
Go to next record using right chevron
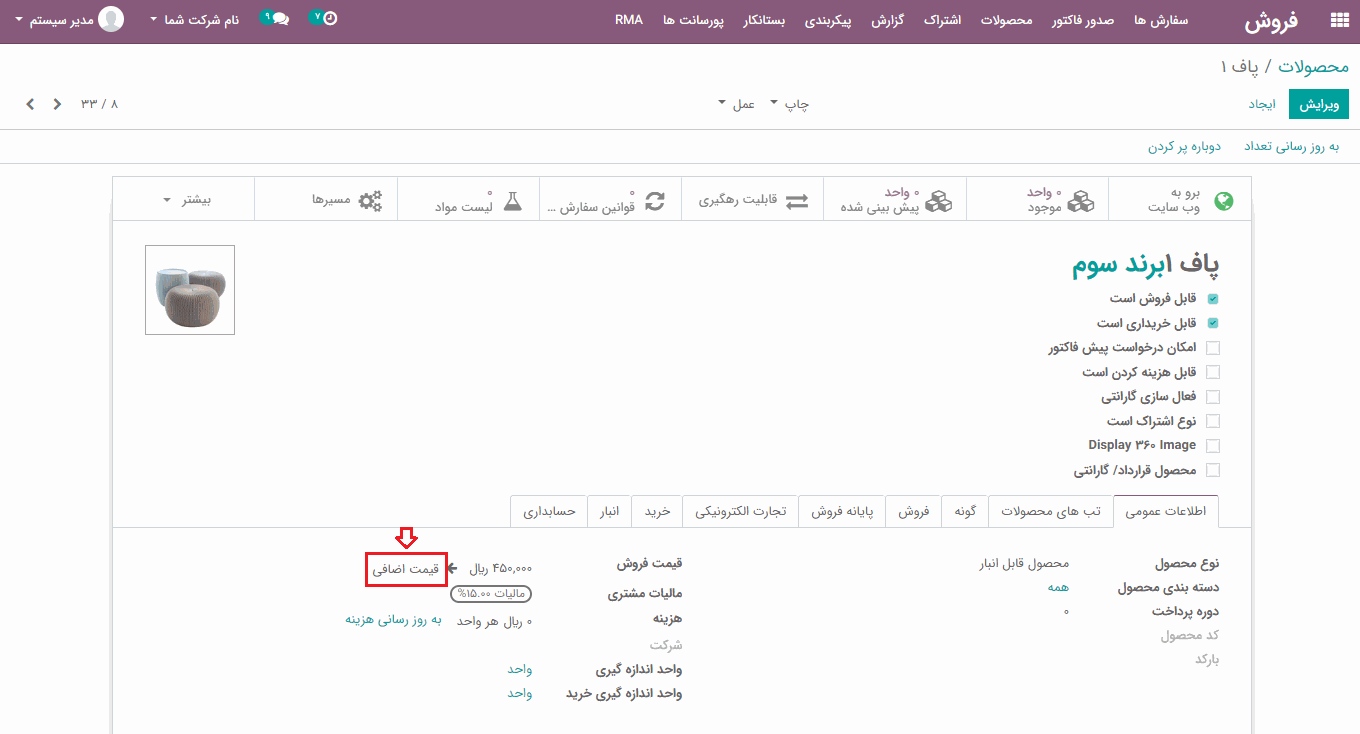point(30,104)
